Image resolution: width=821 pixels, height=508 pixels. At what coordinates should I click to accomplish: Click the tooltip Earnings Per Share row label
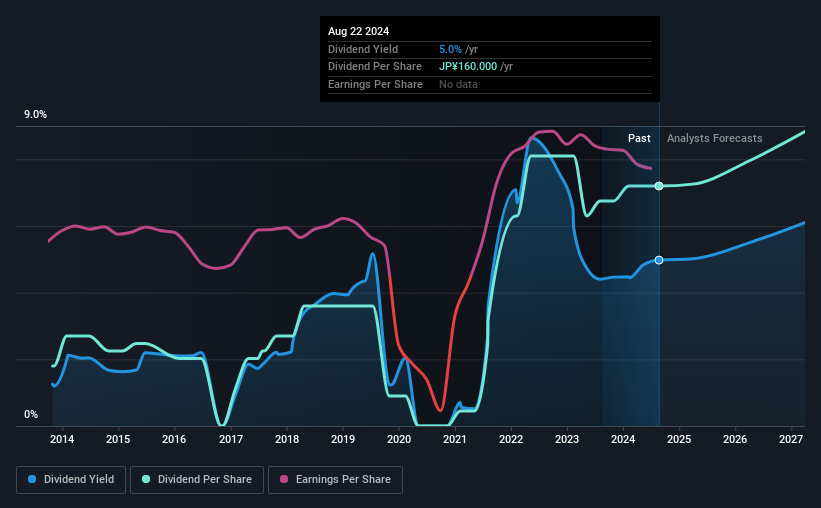pos(375,84)
